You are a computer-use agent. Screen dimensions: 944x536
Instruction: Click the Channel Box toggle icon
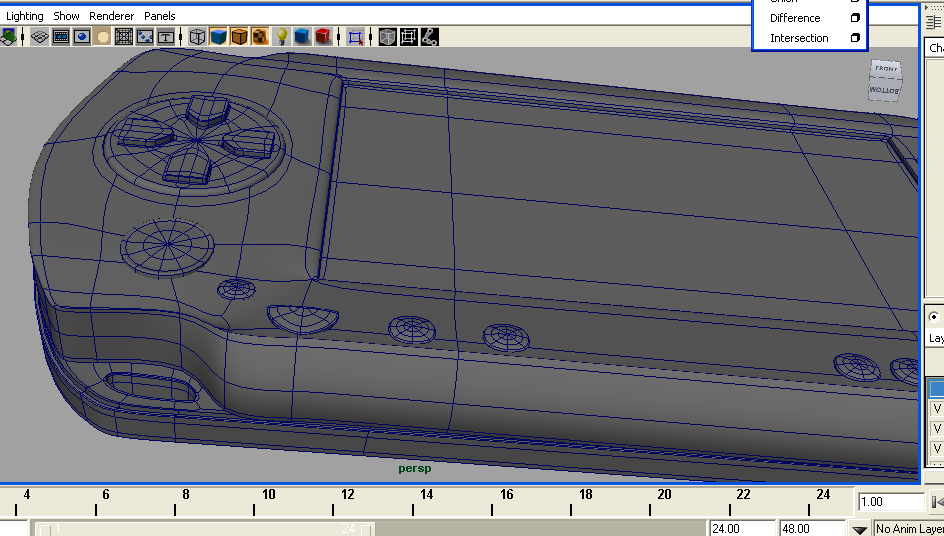934,22
